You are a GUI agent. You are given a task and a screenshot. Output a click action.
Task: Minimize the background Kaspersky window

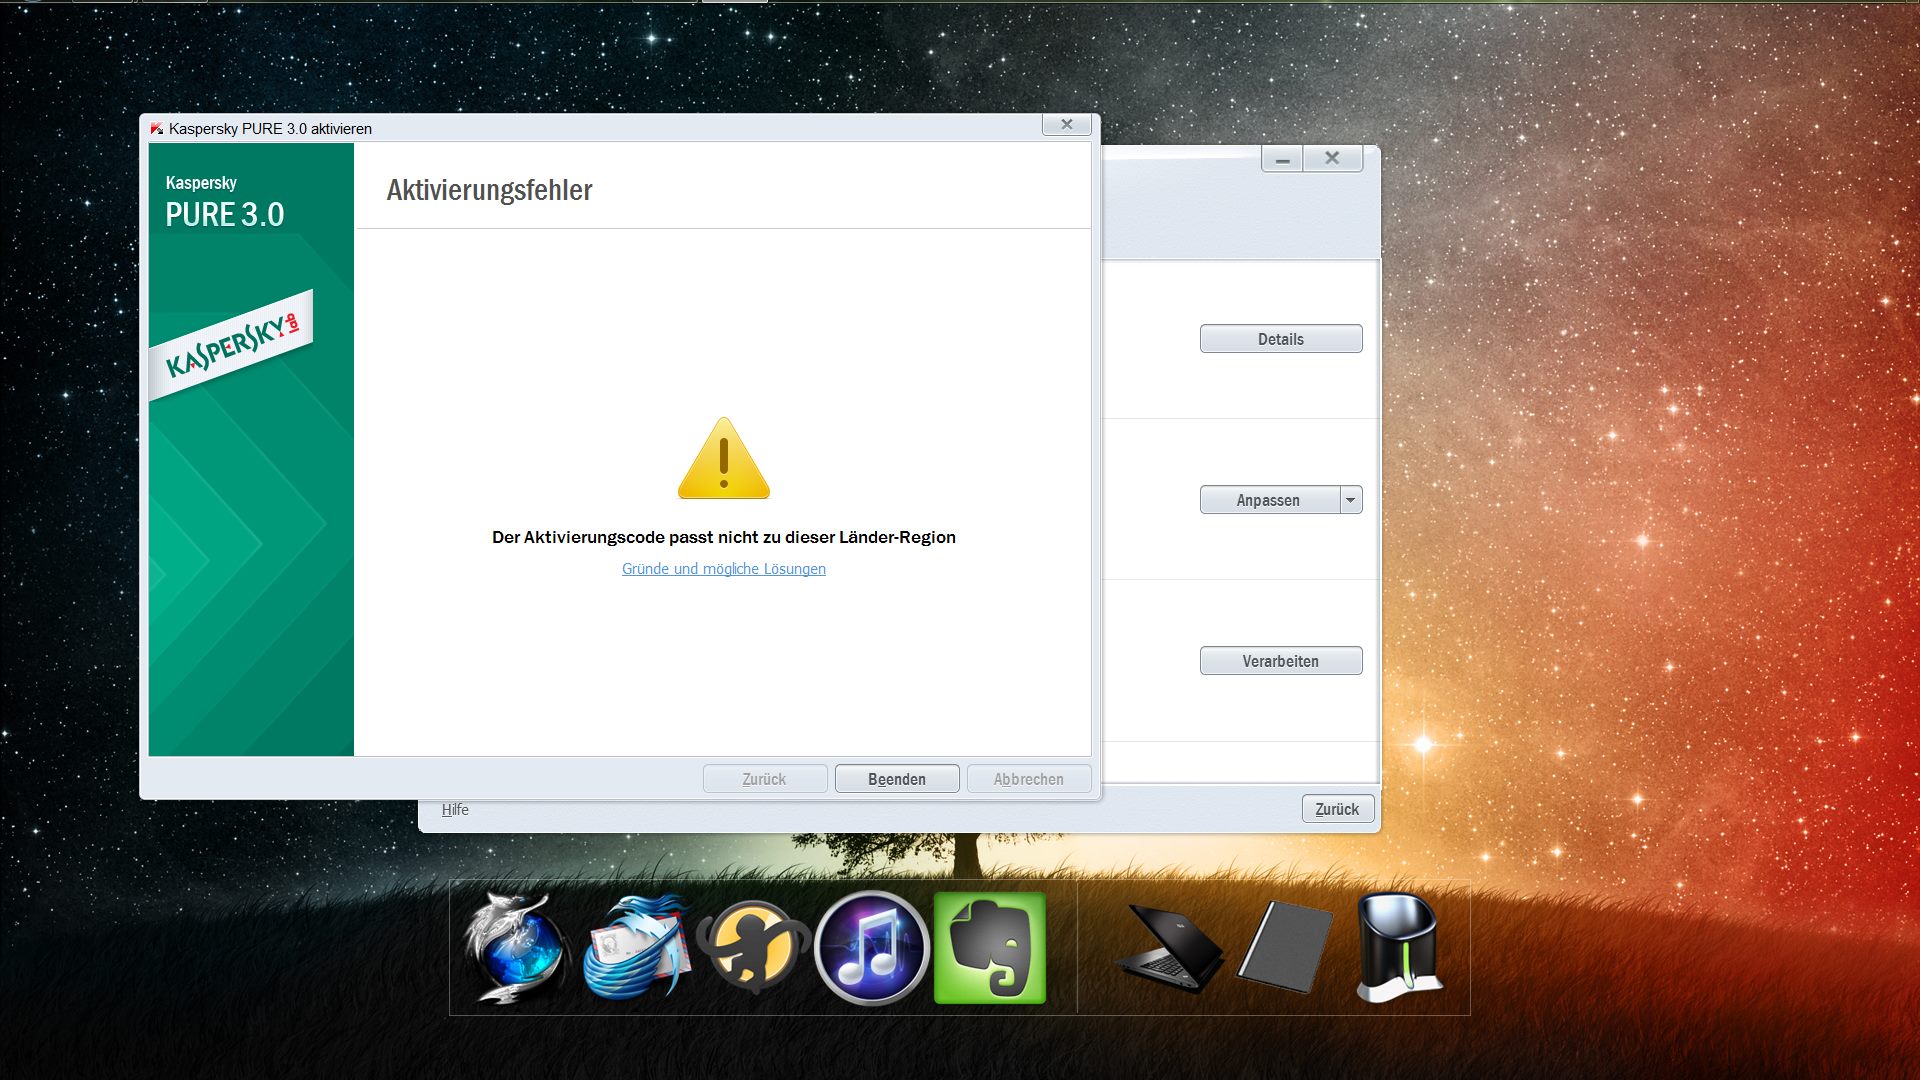[x=1282, y=159]
